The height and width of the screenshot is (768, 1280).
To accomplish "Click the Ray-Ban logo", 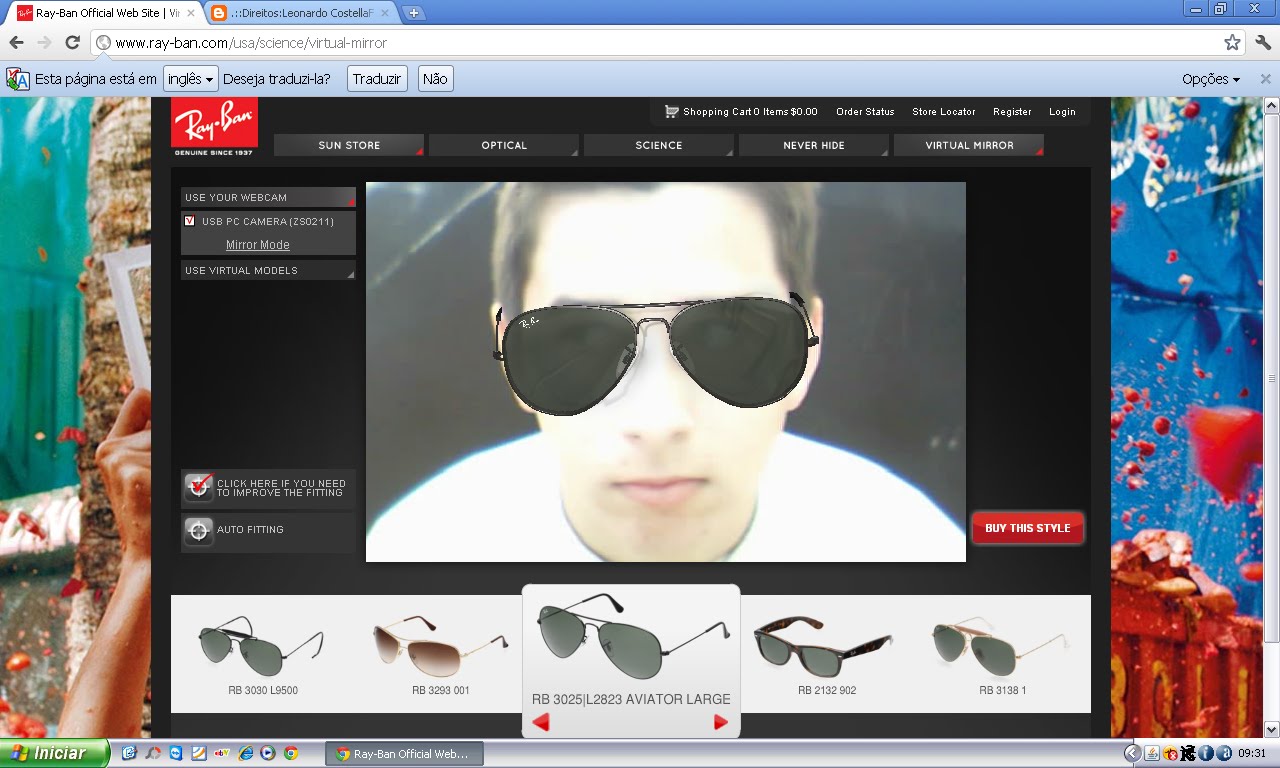I will [214, 127].
